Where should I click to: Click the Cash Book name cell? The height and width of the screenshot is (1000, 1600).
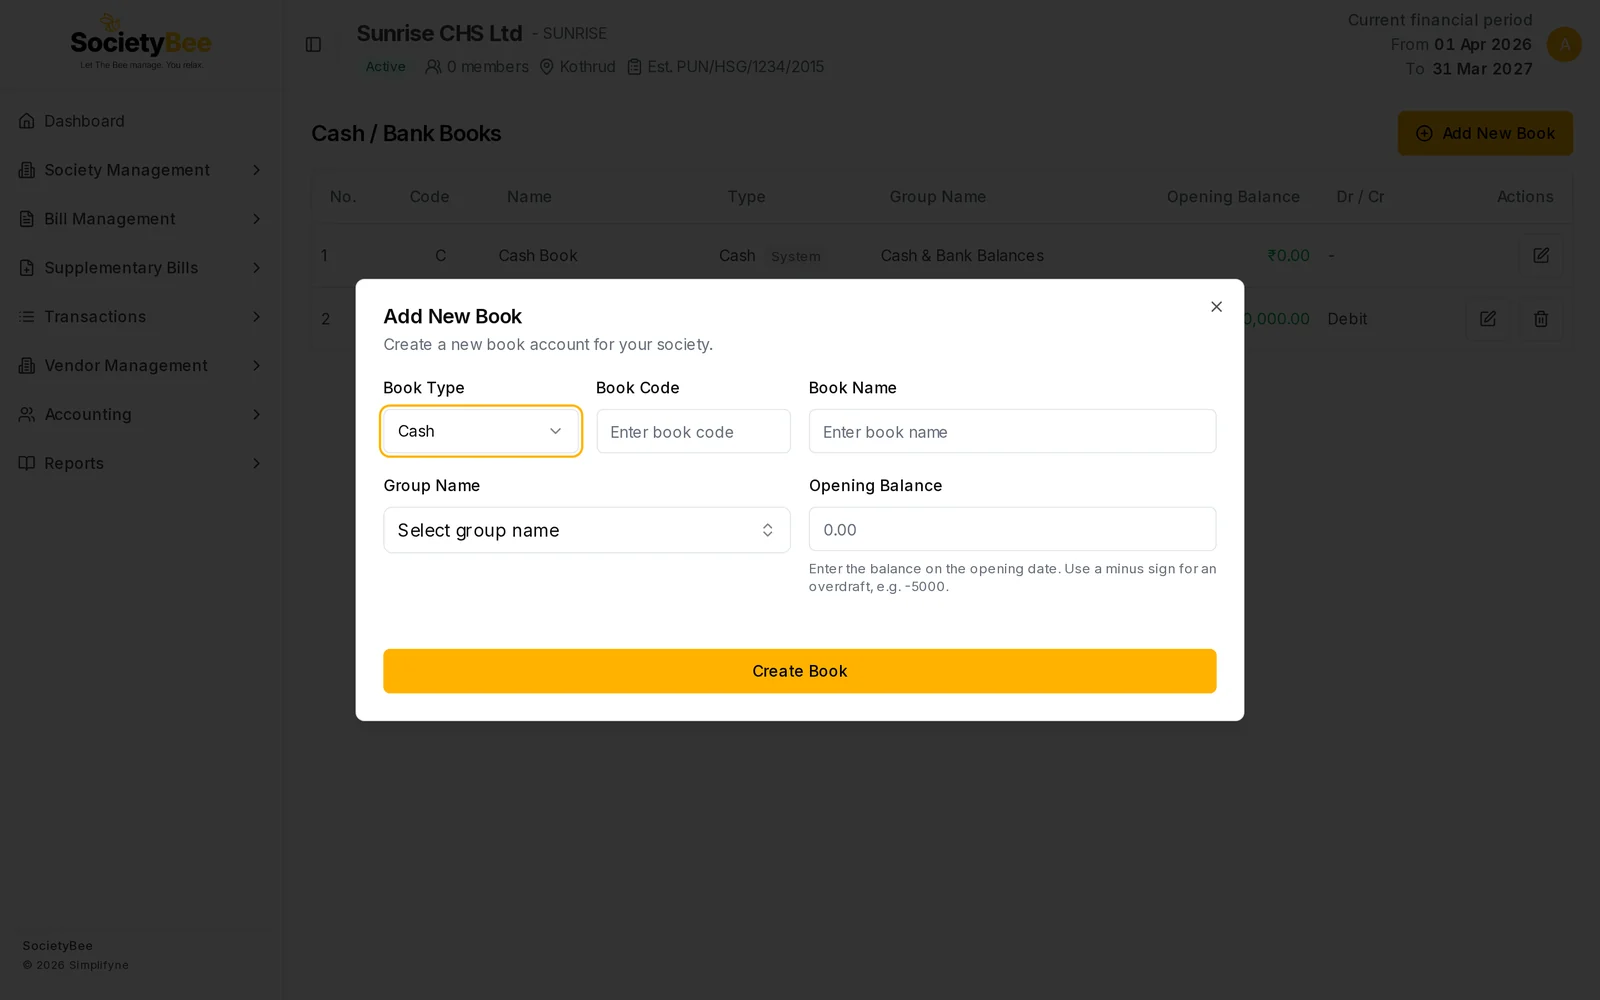click(538, 256)
